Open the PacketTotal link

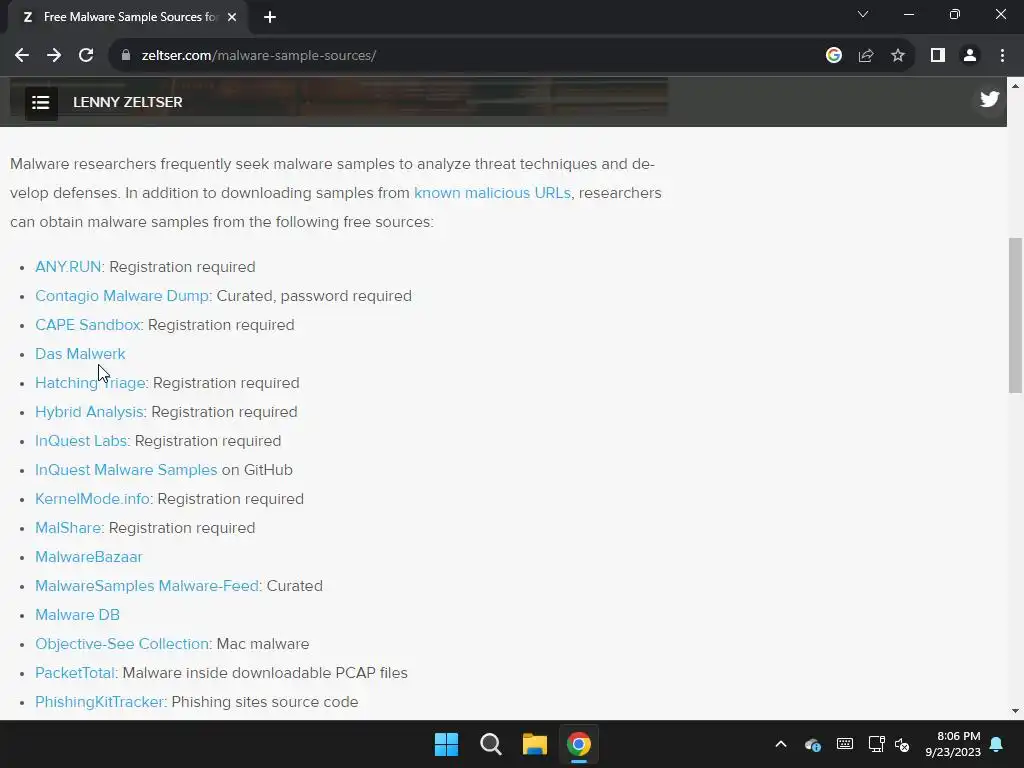pos(75,673)
